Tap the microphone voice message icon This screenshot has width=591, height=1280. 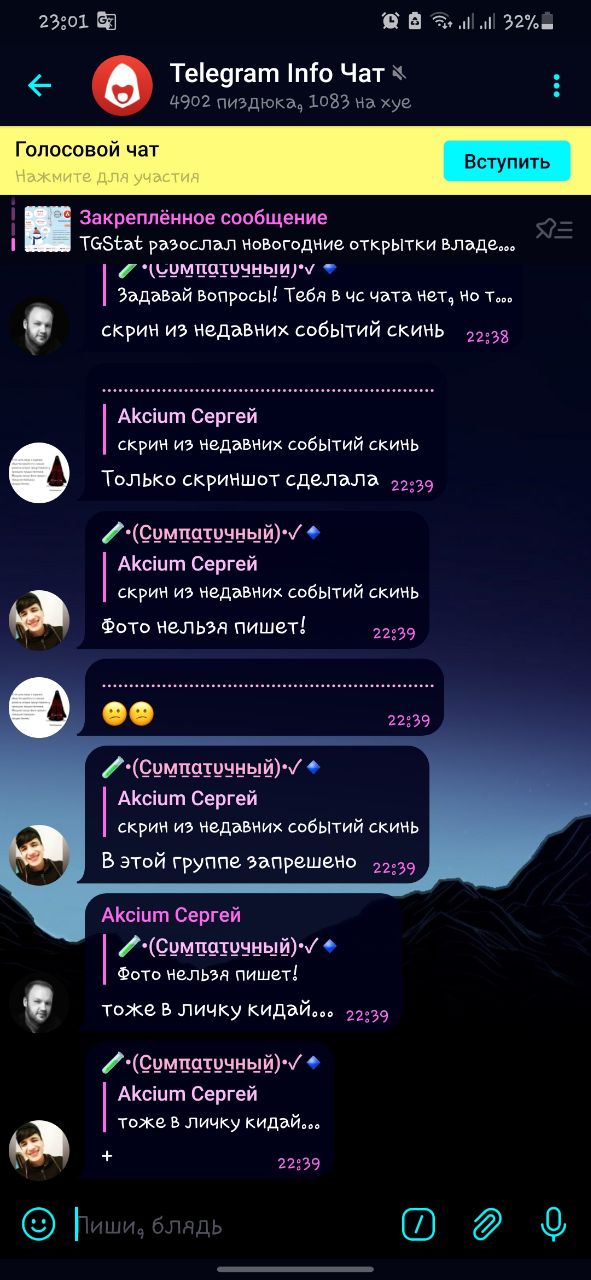tap(553, 1223)
